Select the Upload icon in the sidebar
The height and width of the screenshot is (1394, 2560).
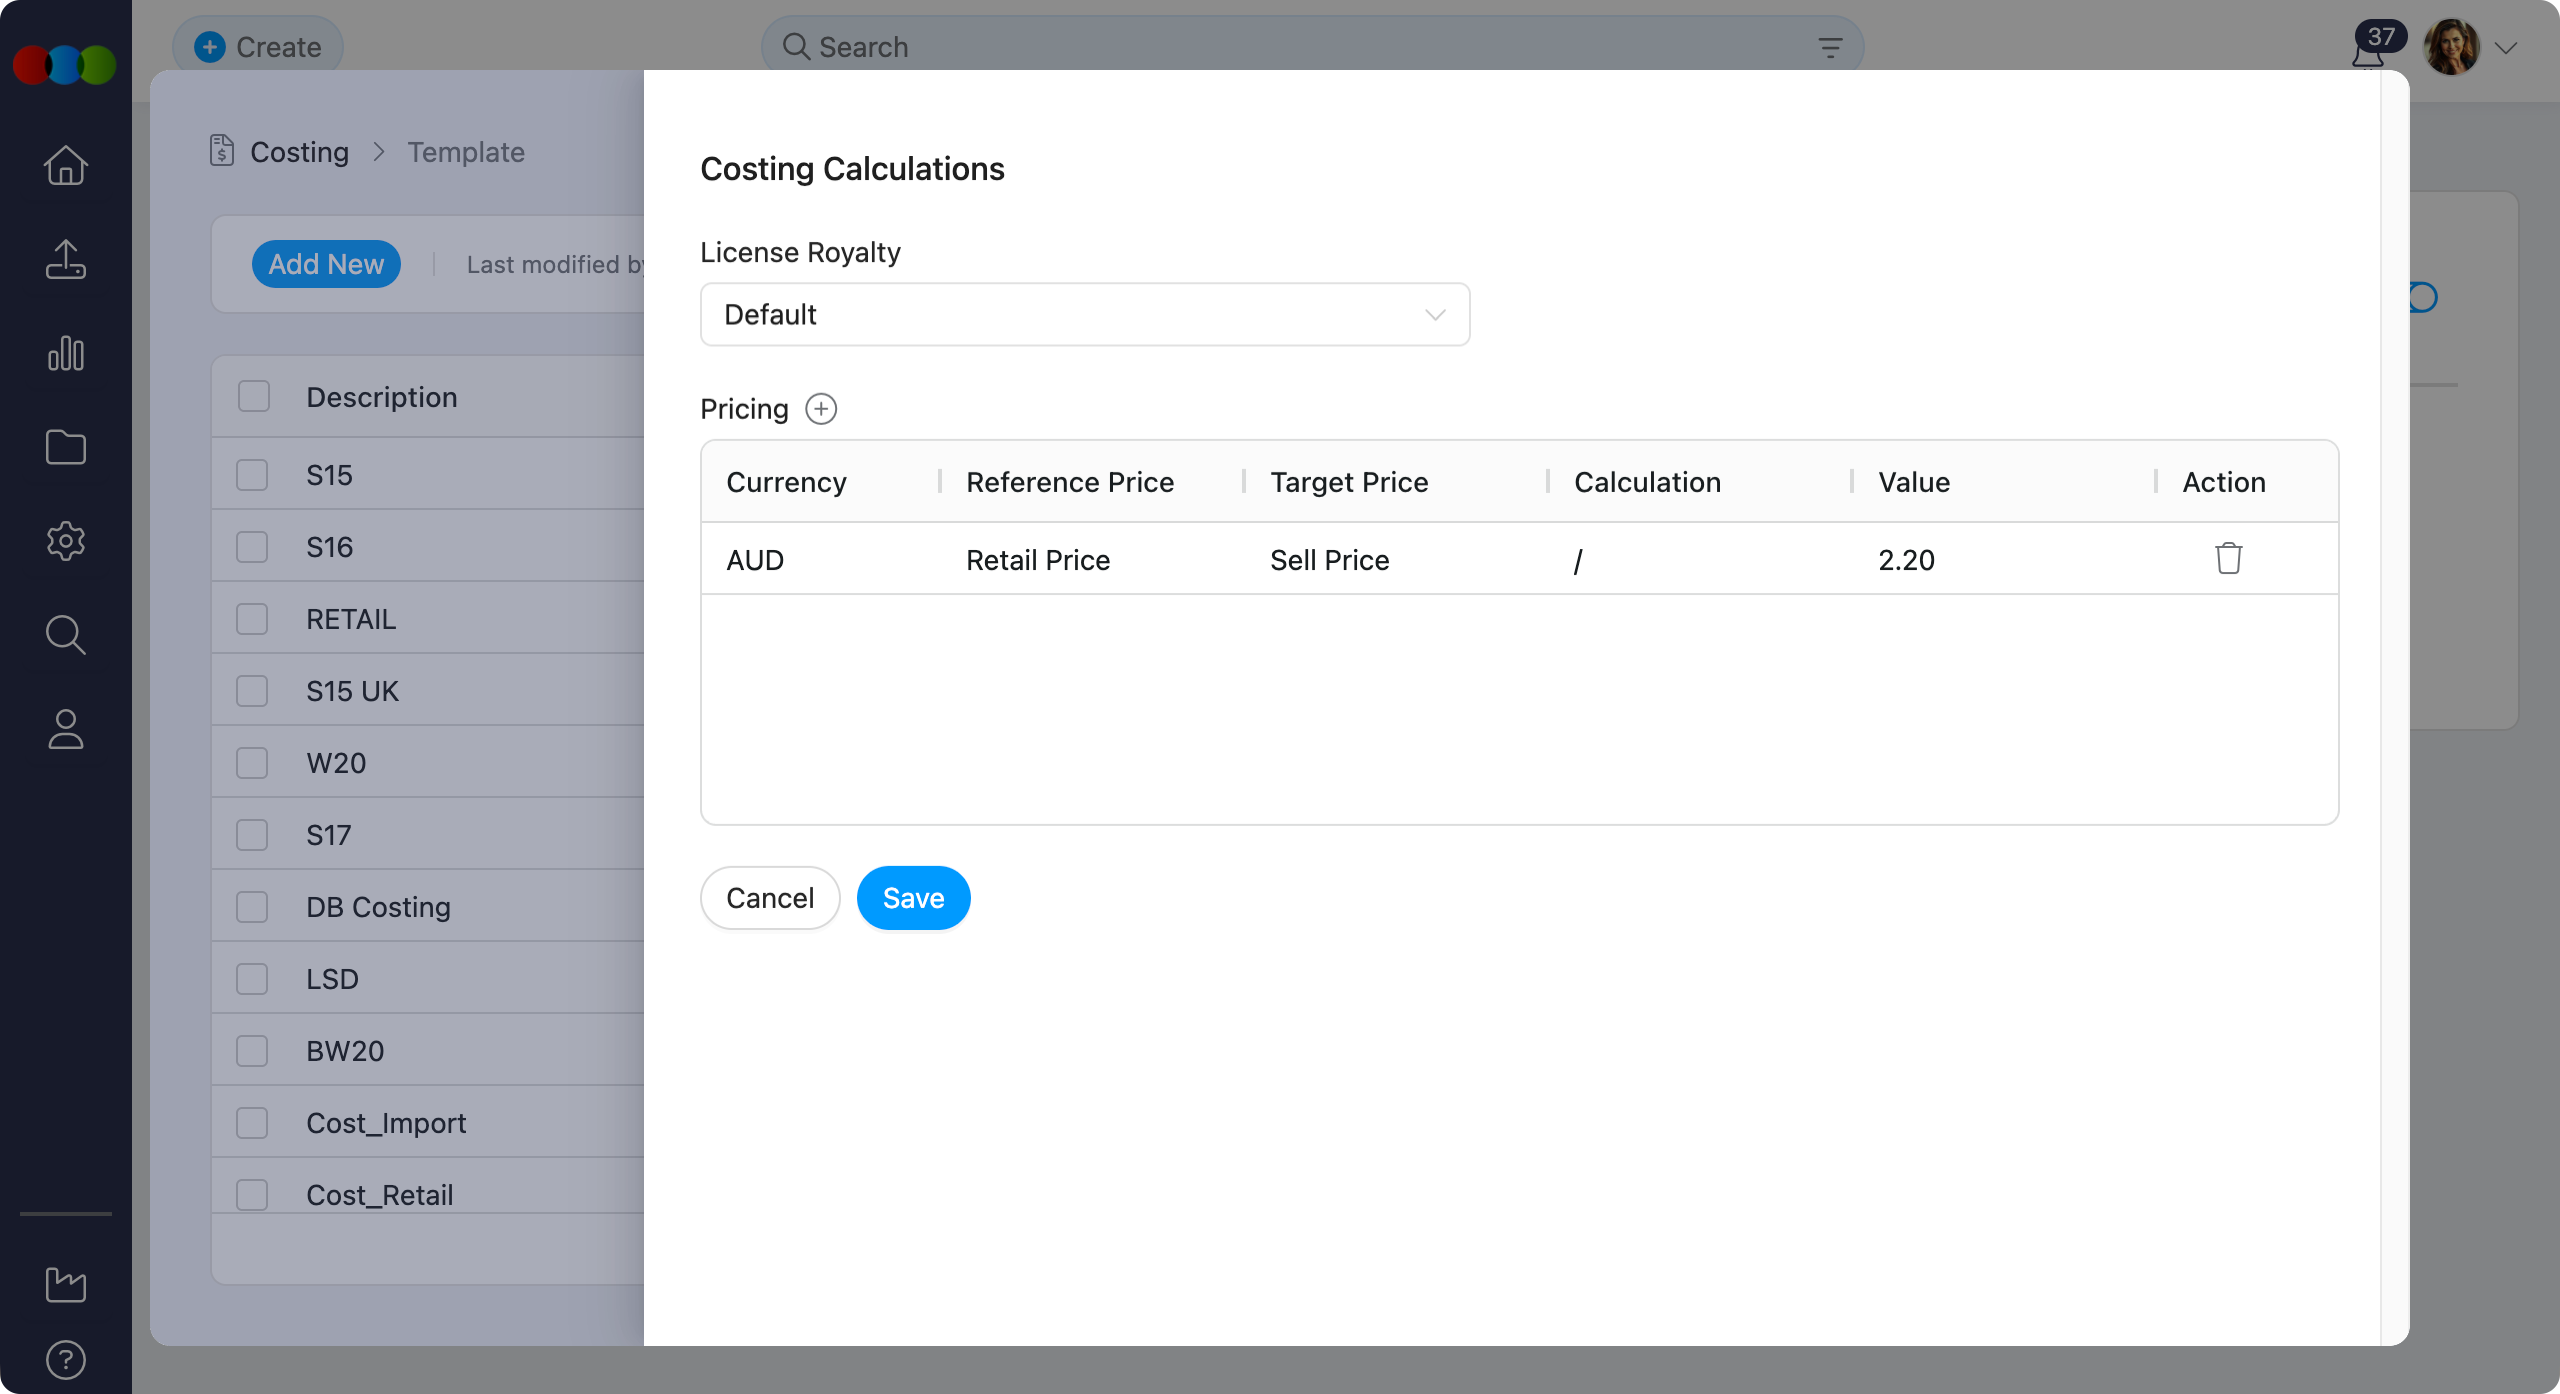coord(65,259)
